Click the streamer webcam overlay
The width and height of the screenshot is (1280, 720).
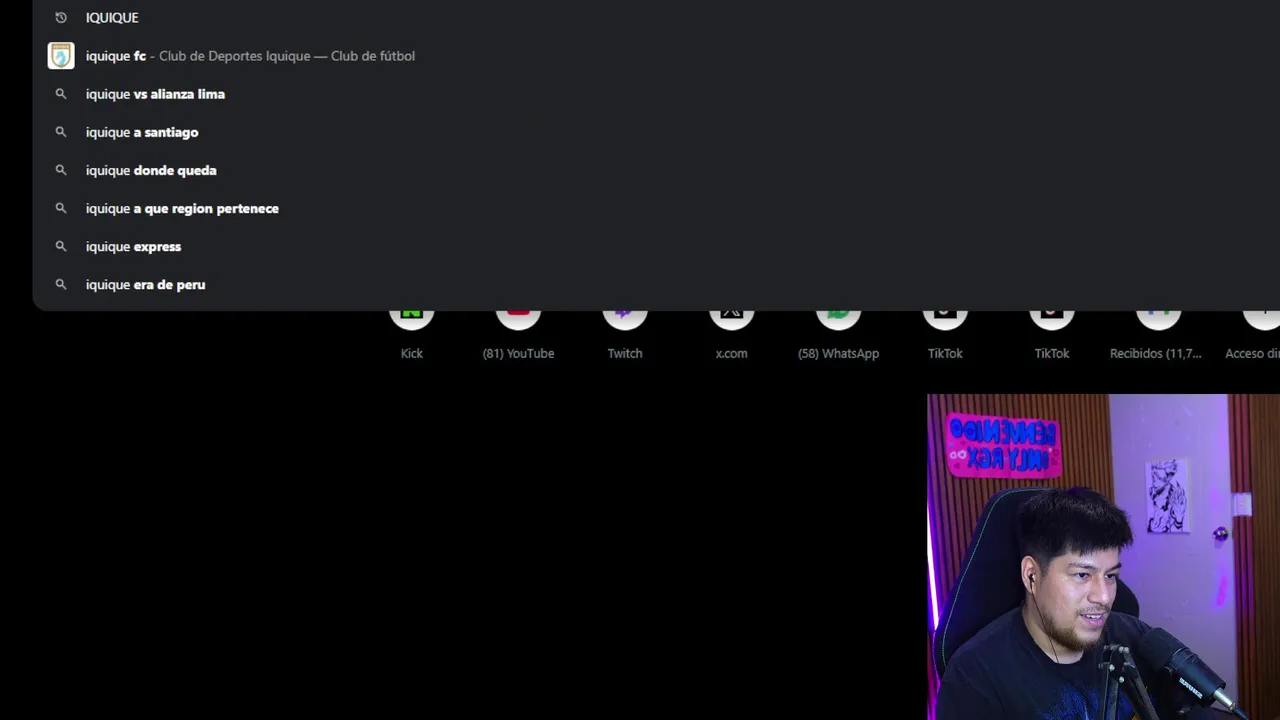[1103, 557]
